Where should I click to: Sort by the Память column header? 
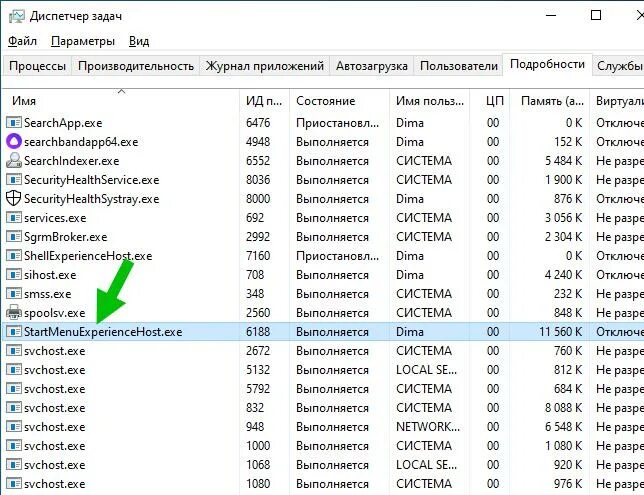click(550, 101)
